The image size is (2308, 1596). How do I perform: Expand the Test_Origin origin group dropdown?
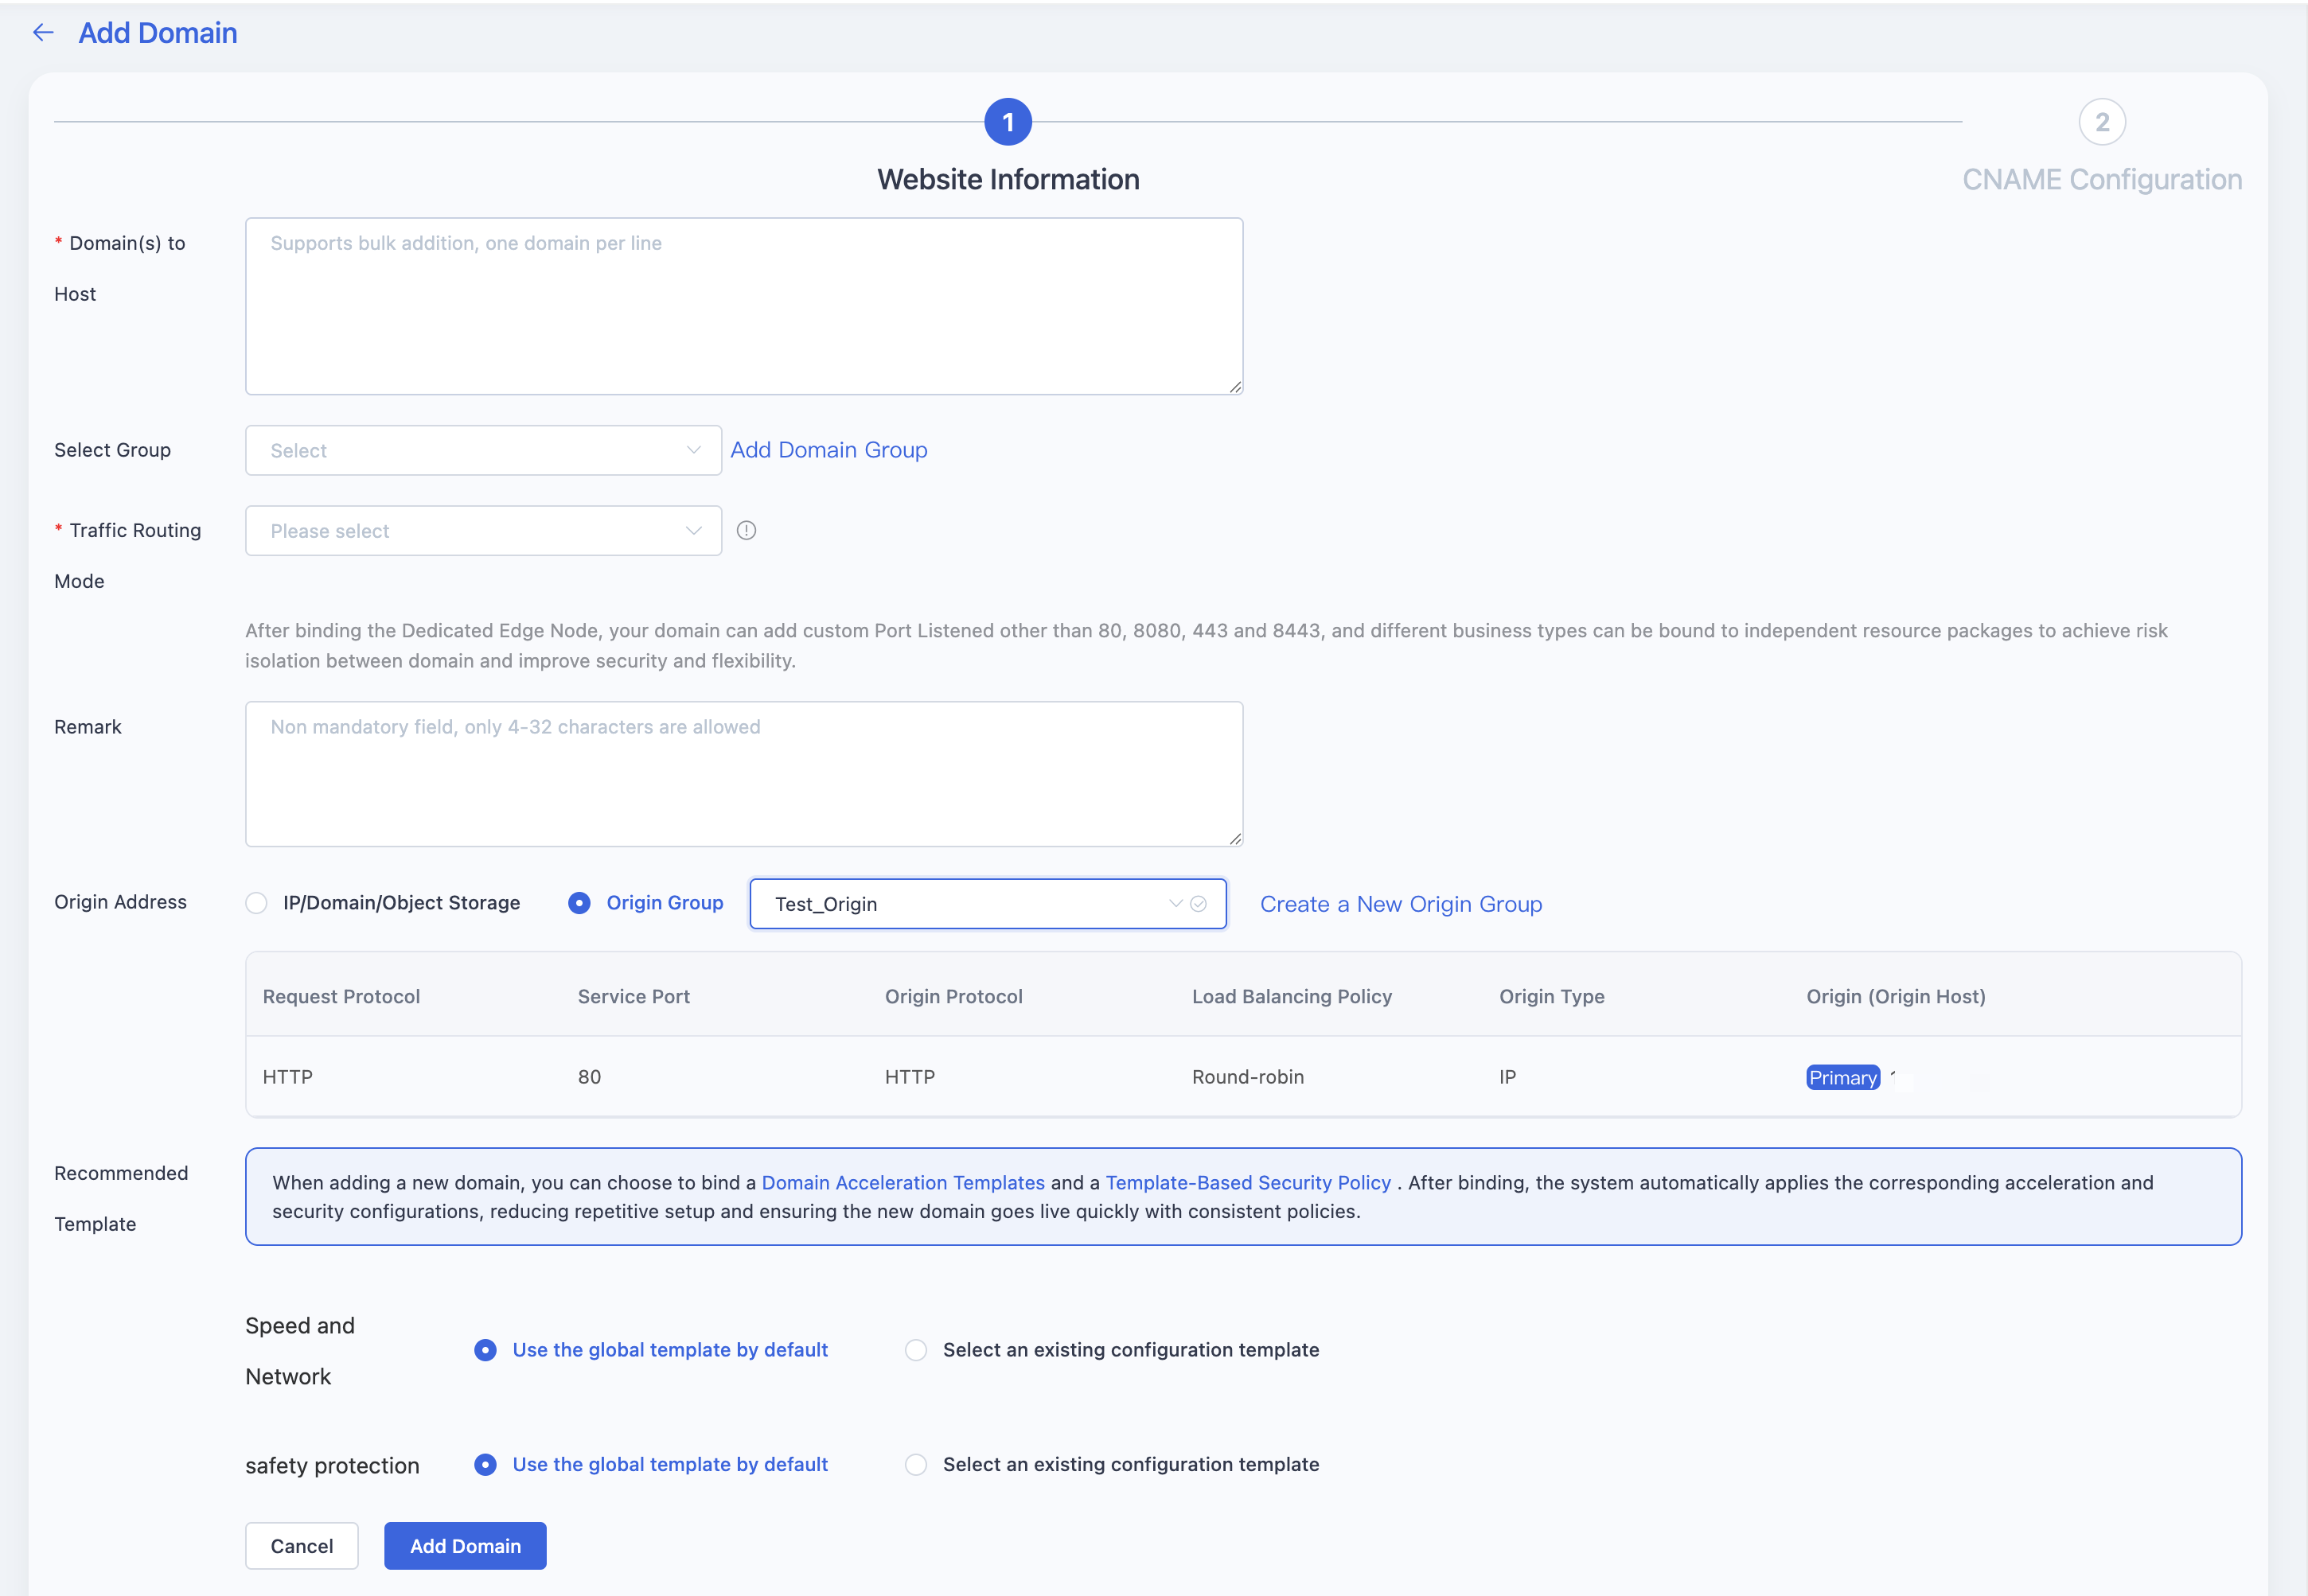[988, 904]
